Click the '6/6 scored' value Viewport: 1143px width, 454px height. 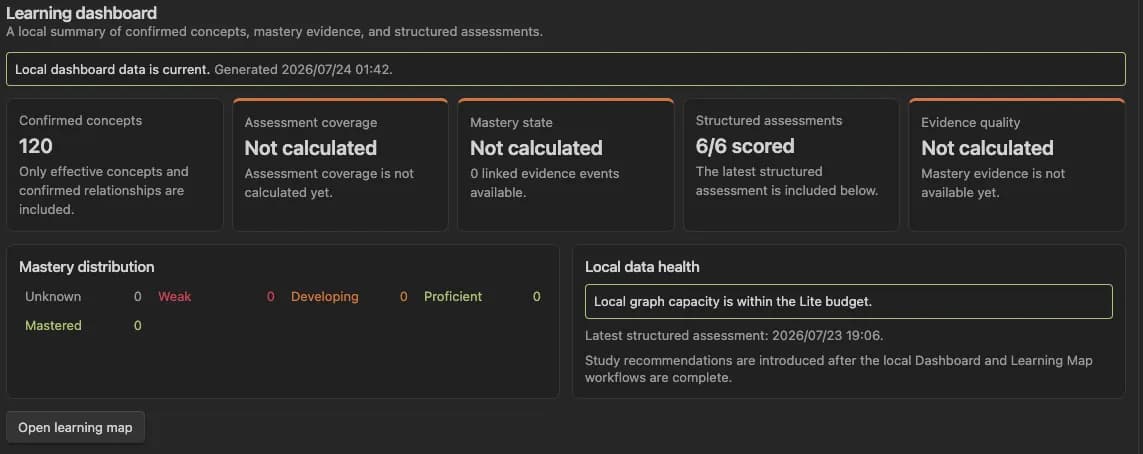click(745, 146)
